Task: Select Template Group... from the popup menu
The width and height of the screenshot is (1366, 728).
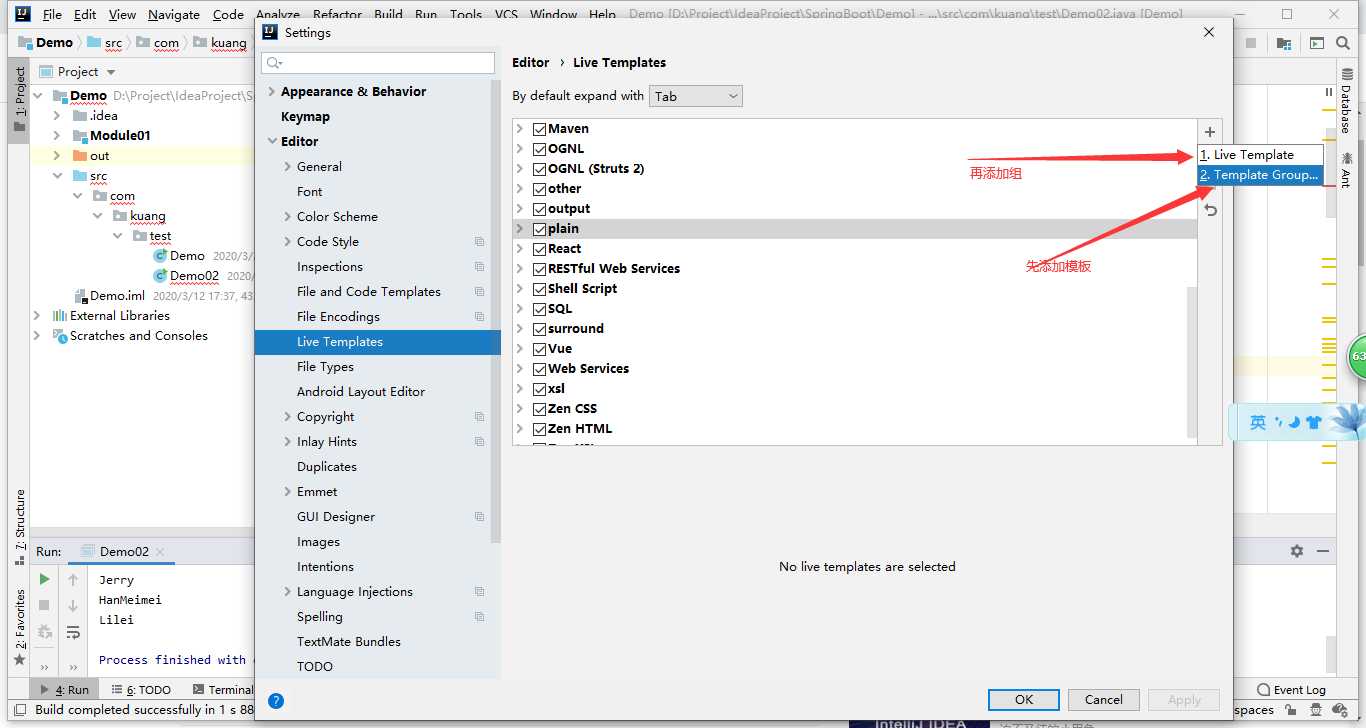Action: pos(1260,175)
